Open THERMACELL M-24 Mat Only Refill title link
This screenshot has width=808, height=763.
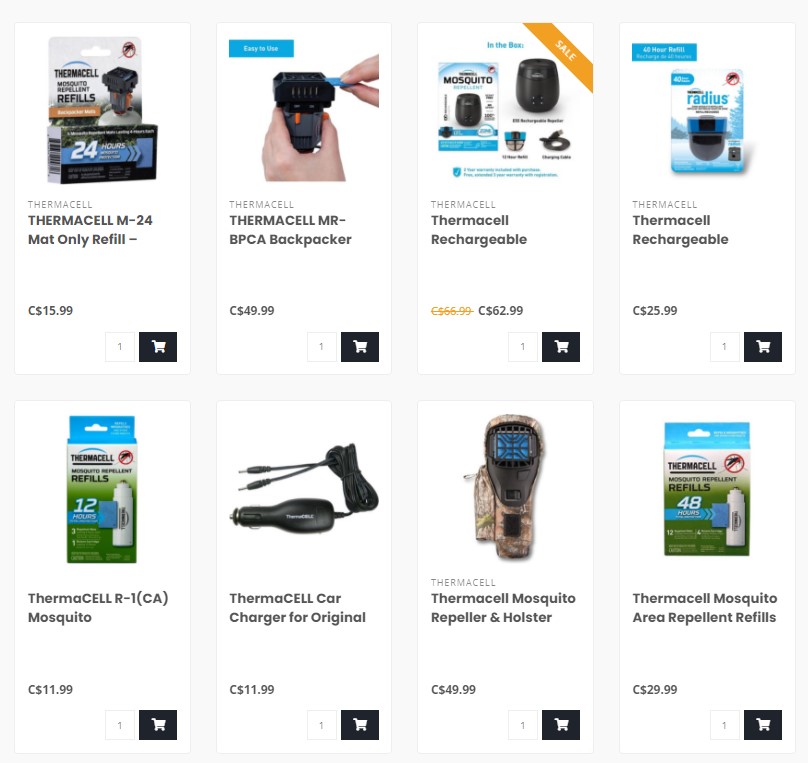[90, 230]
